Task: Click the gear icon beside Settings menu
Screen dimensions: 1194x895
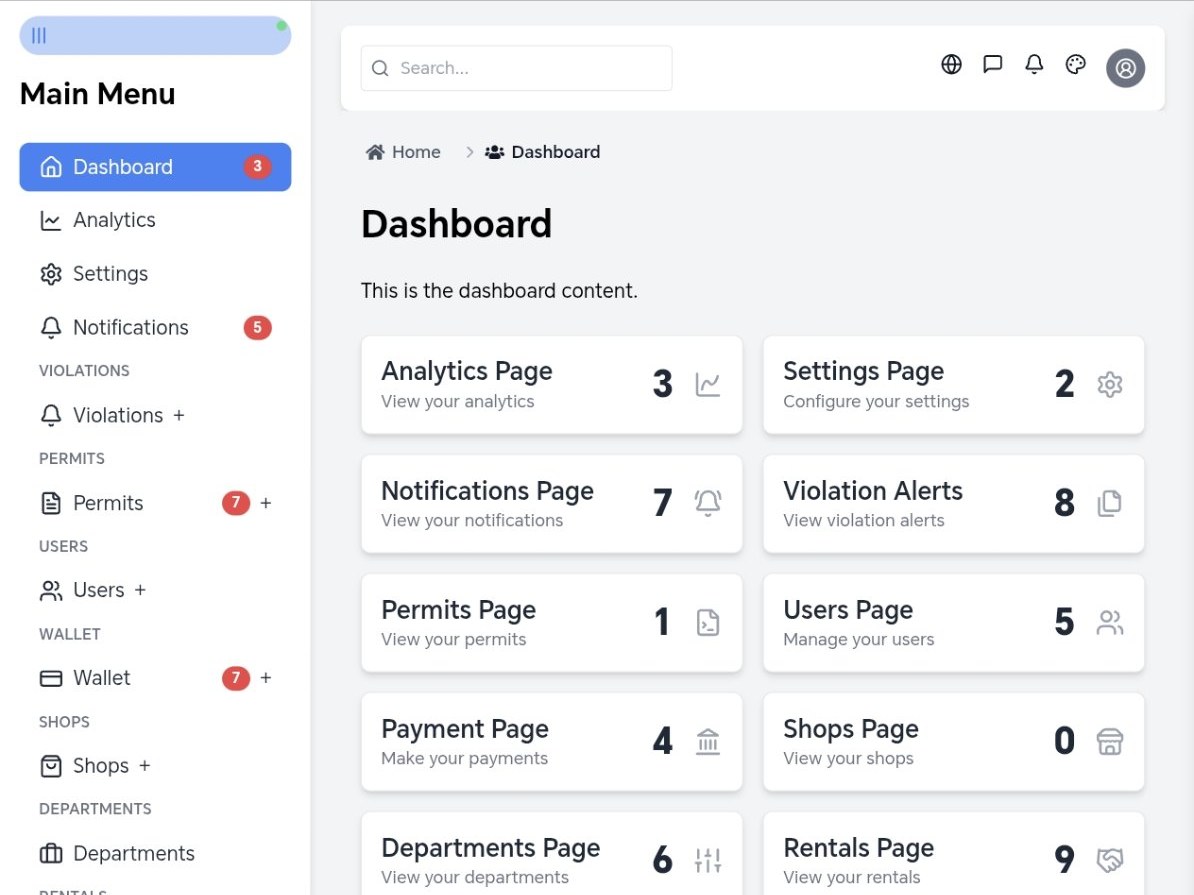Action: [51, 274]
